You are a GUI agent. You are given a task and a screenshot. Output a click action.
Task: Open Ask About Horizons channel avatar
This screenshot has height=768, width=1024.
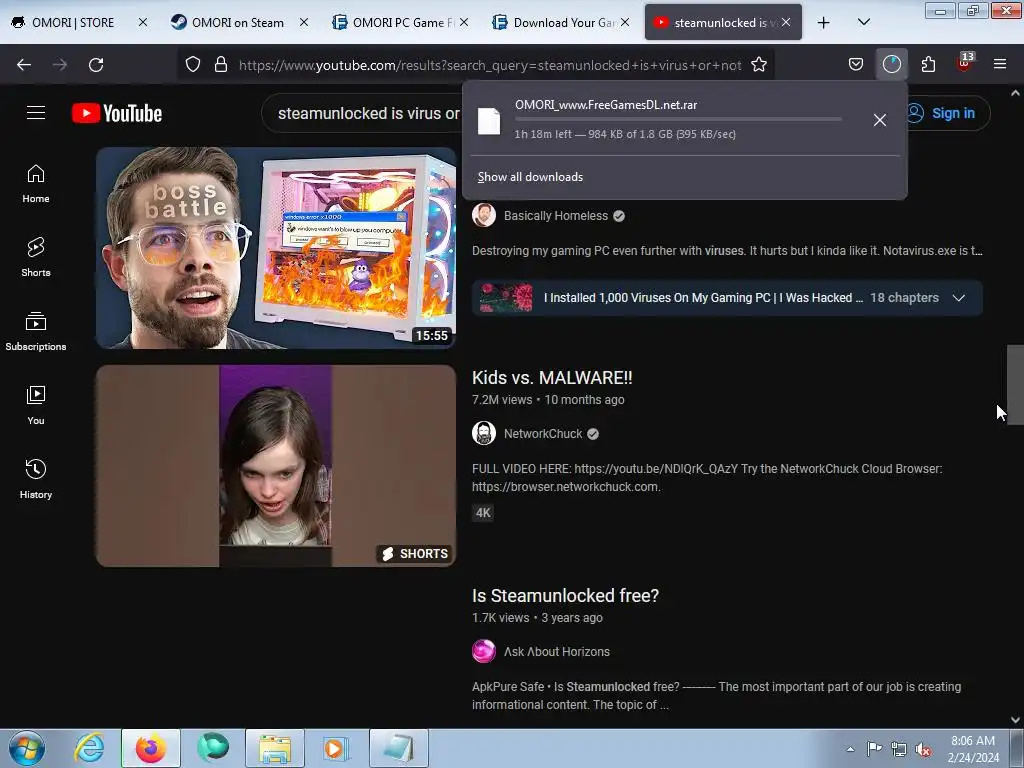coord(484,651)
